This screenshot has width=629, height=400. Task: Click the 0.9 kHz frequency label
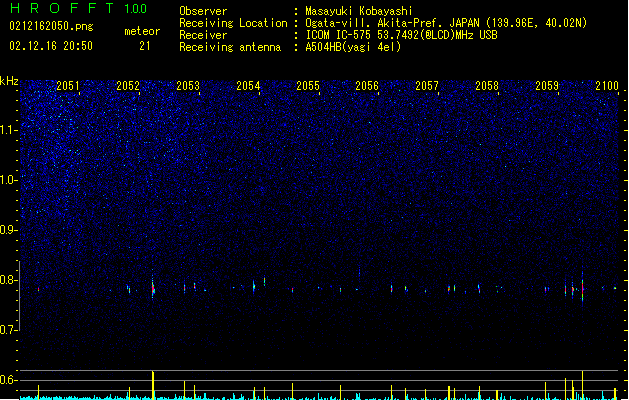(x=8, y=230)
